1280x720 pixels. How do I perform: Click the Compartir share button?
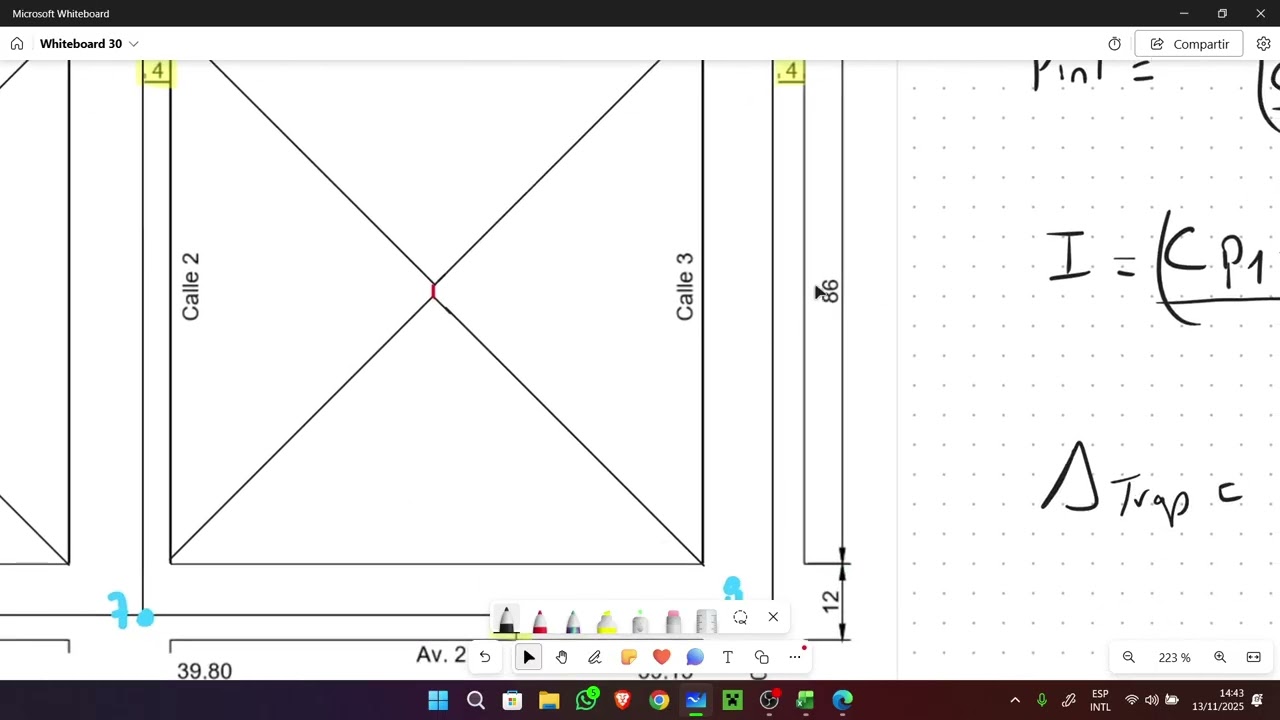[x=1189, y=44]
